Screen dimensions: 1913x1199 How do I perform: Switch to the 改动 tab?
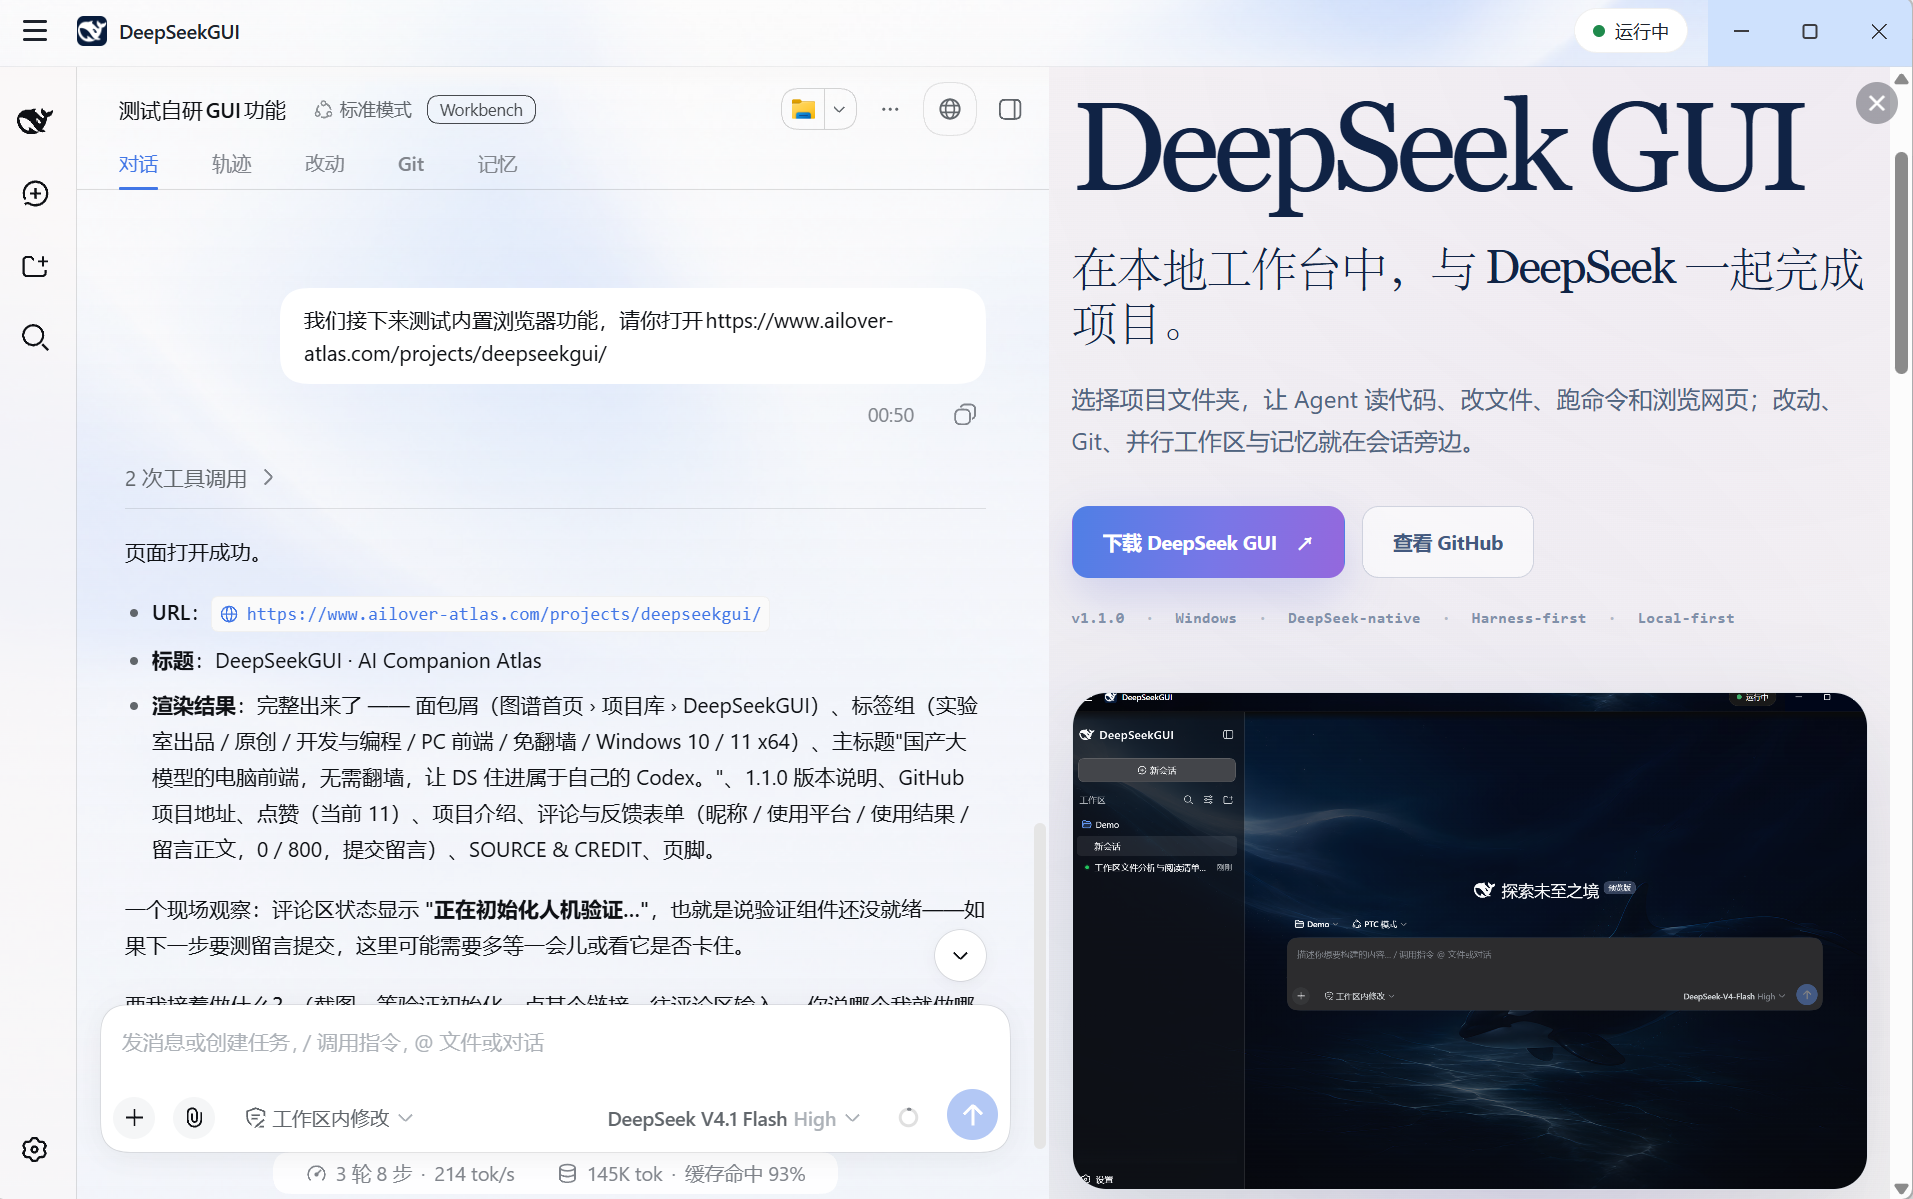[325, 164]
